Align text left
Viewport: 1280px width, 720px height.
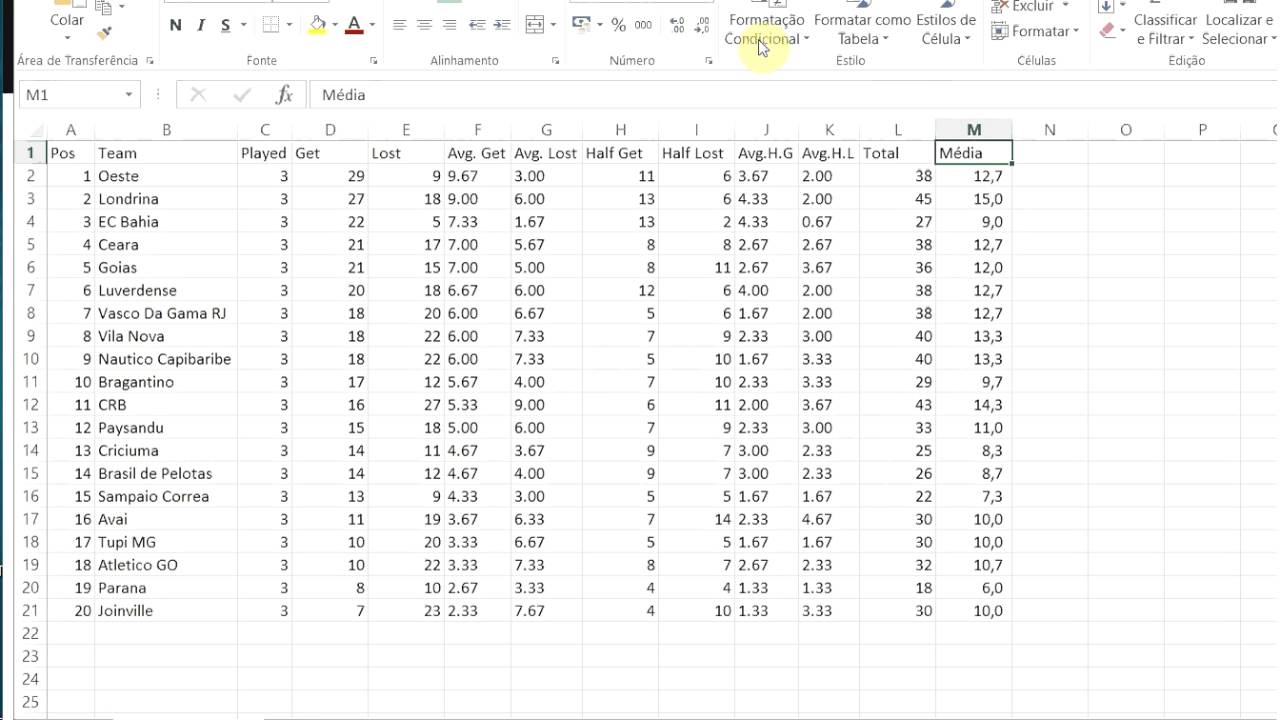(400, 25)
